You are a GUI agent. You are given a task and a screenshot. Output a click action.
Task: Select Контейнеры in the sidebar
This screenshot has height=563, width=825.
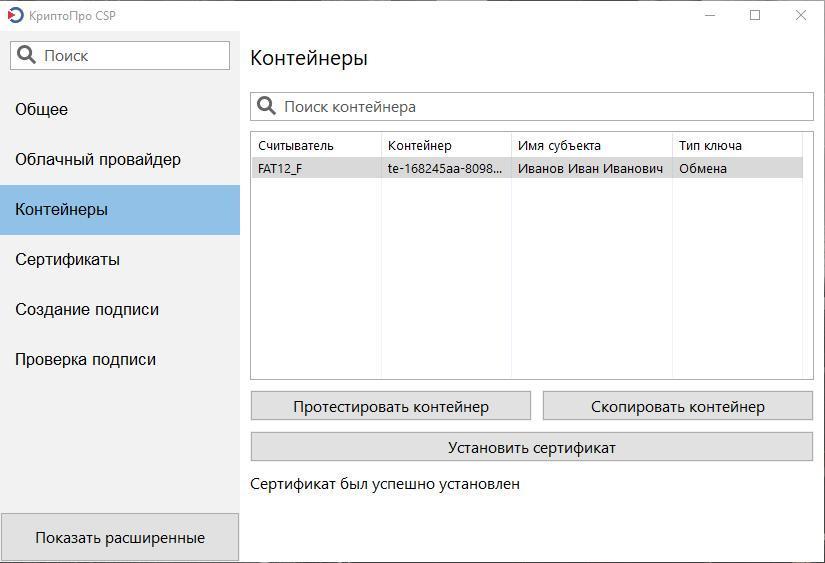(x=120, y=209)
